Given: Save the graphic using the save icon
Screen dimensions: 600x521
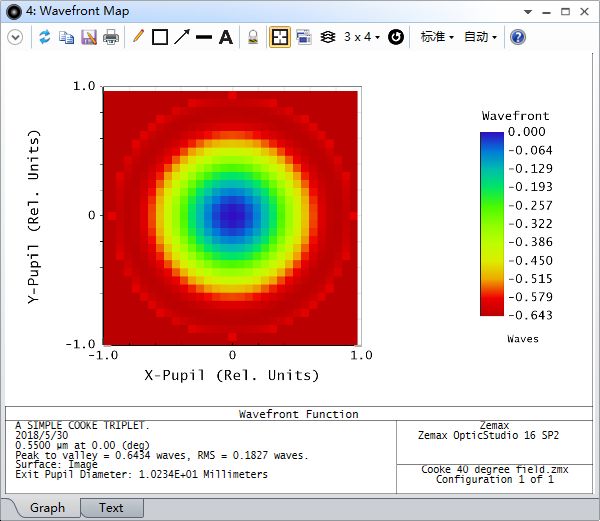Looking at the screenshot, I should click(x=89, y=37).
